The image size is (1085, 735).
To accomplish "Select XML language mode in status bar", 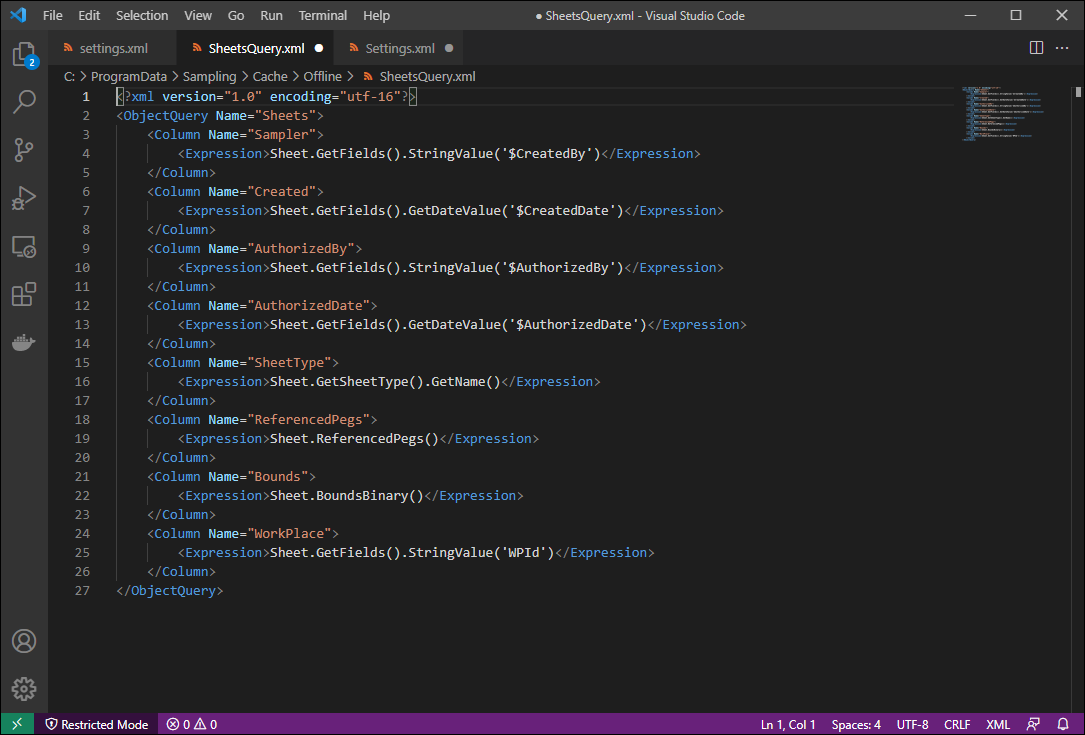I will [998, 724].
